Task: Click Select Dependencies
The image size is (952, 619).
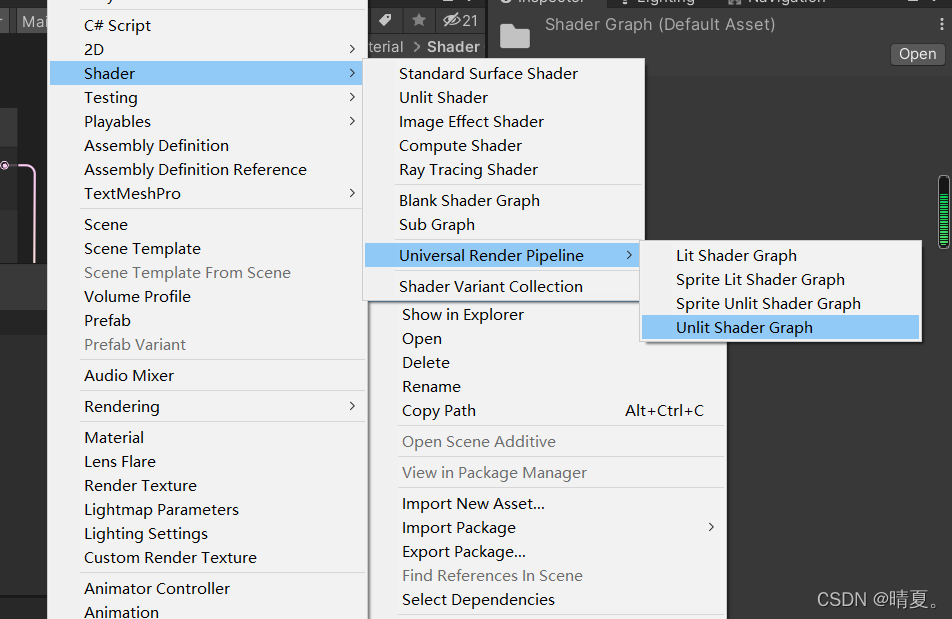Action: coord(546,600)
